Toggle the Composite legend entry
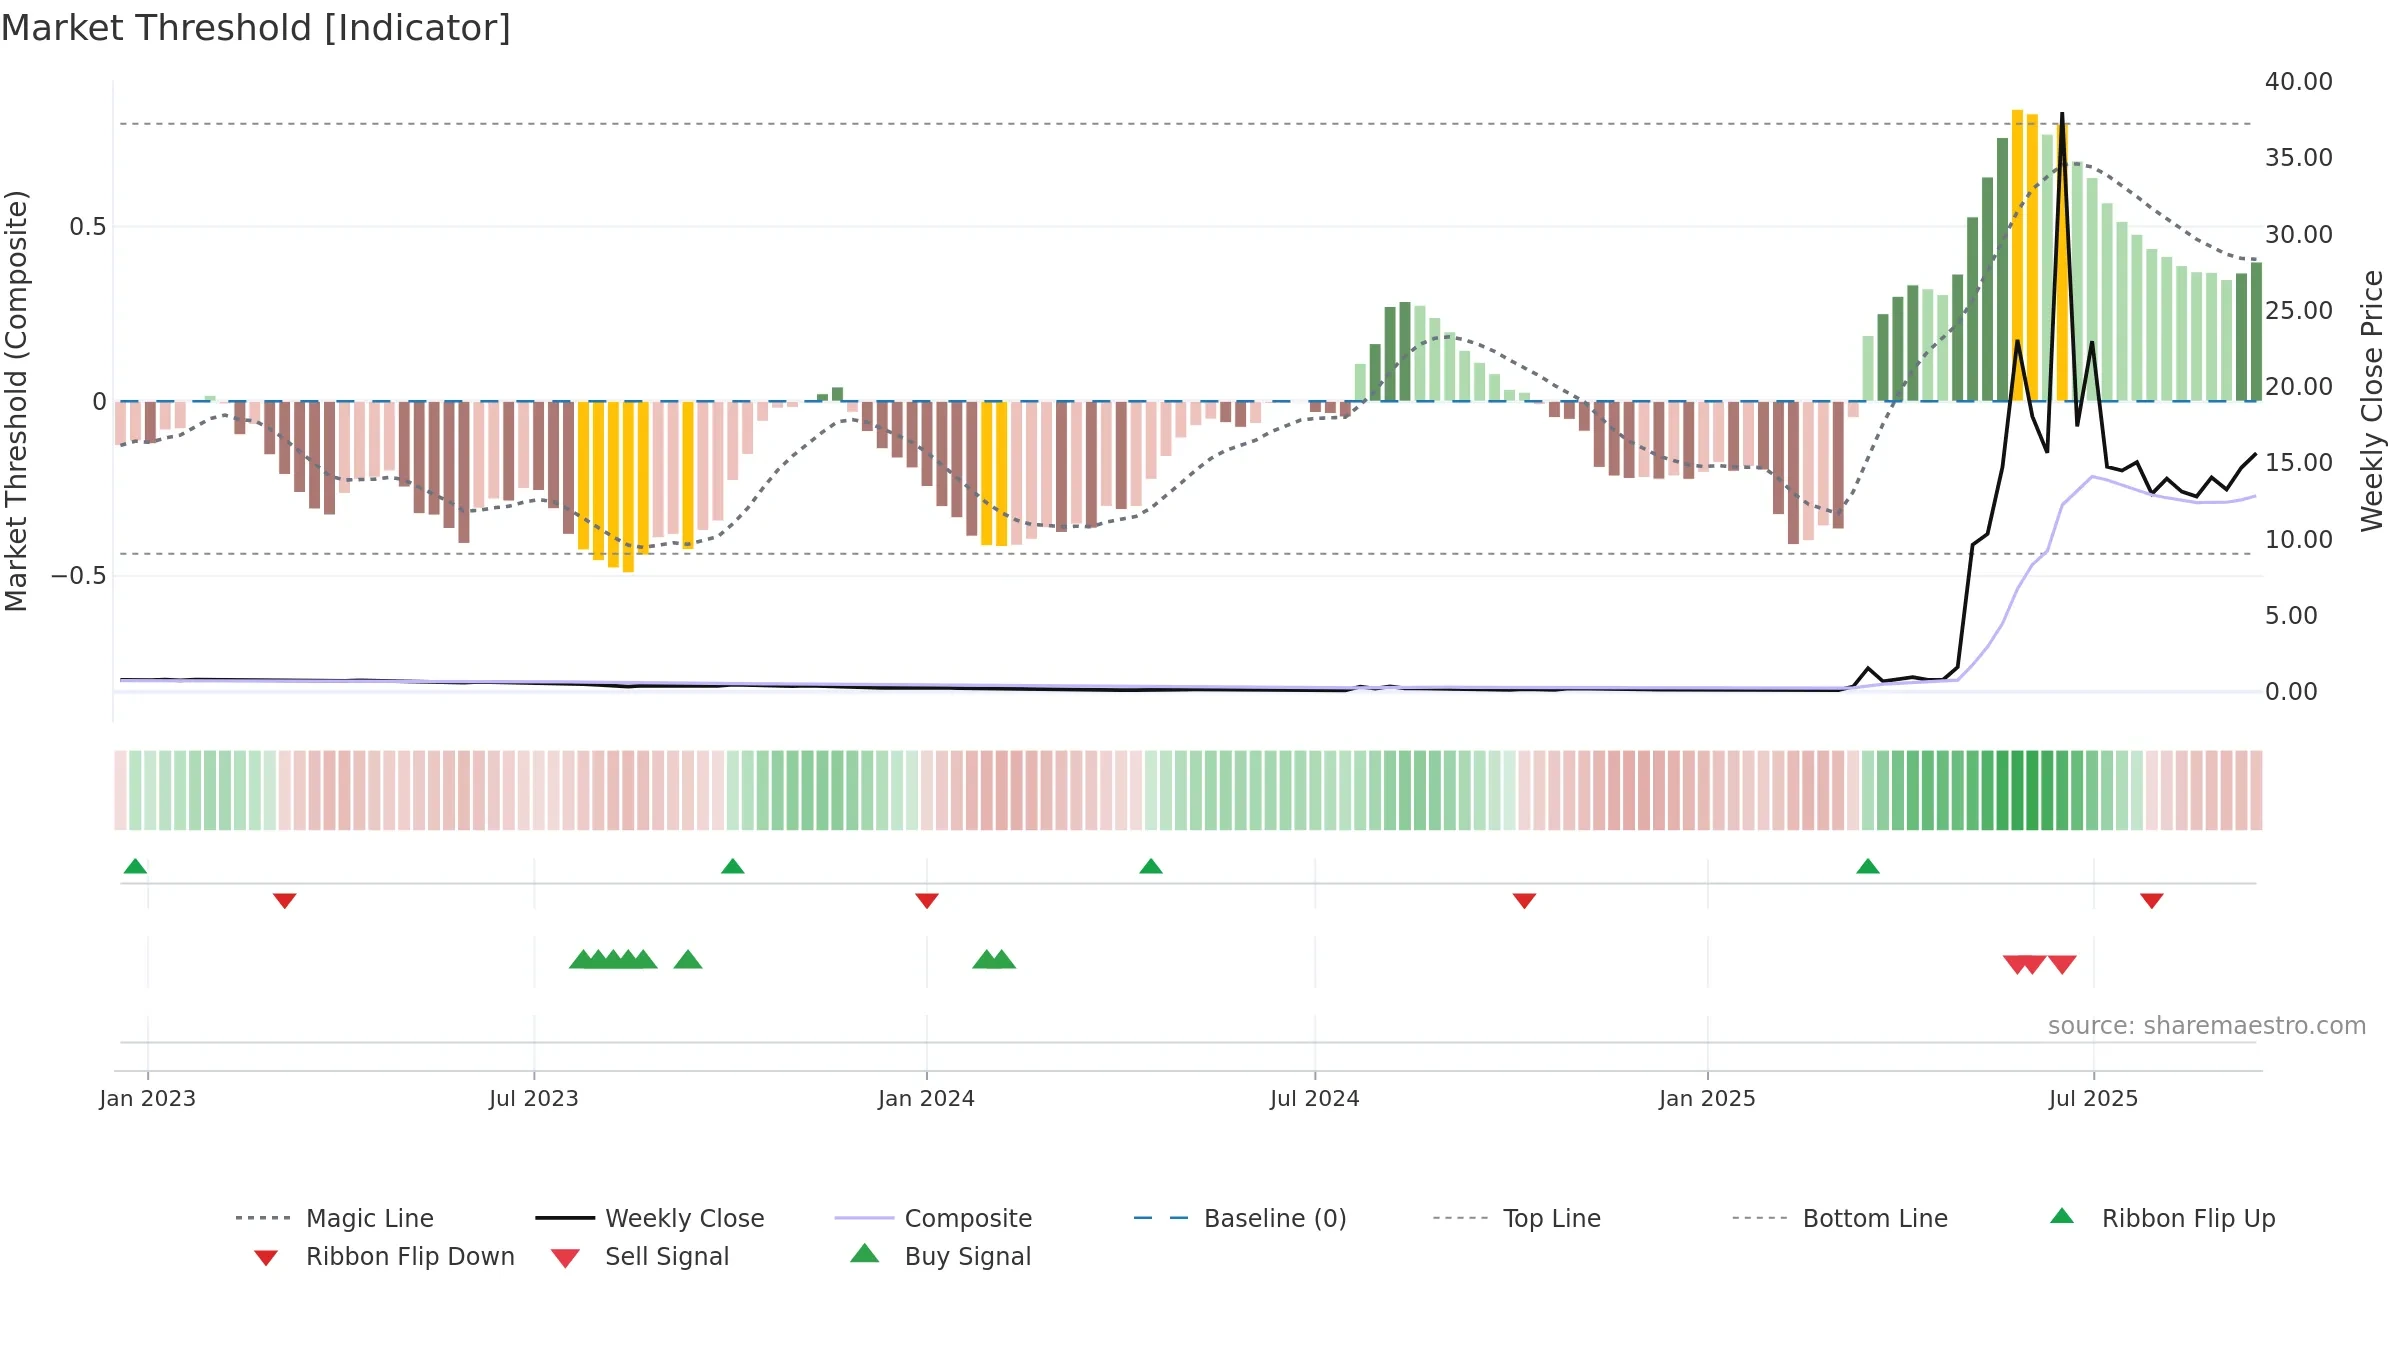 (x=933, y=1218)
